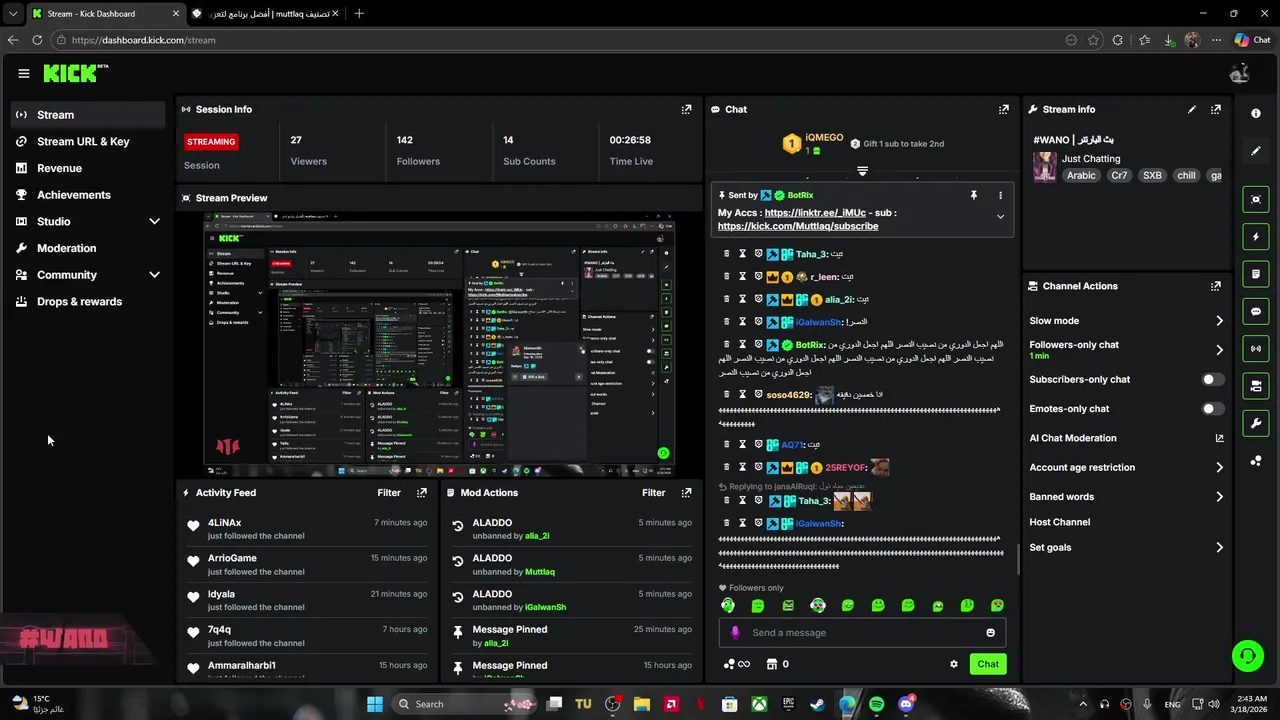This screenshot has height=720, width=1280.
Task: Click the document icon in right sidebar
Action: point(1256,273)
